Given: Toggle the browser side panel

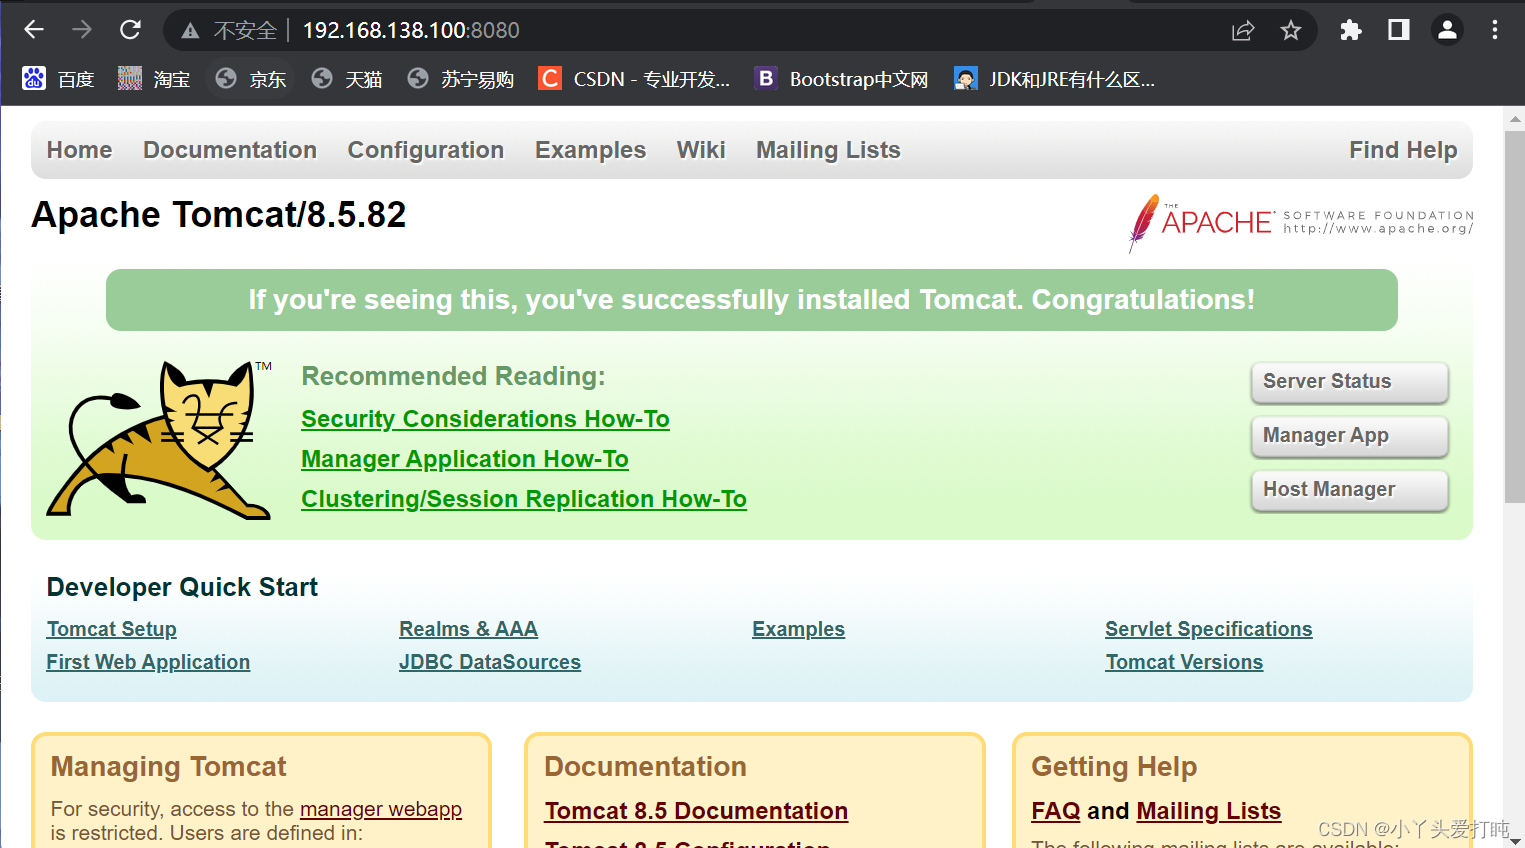Looking at the screenshot, I should click(1399, 30).
